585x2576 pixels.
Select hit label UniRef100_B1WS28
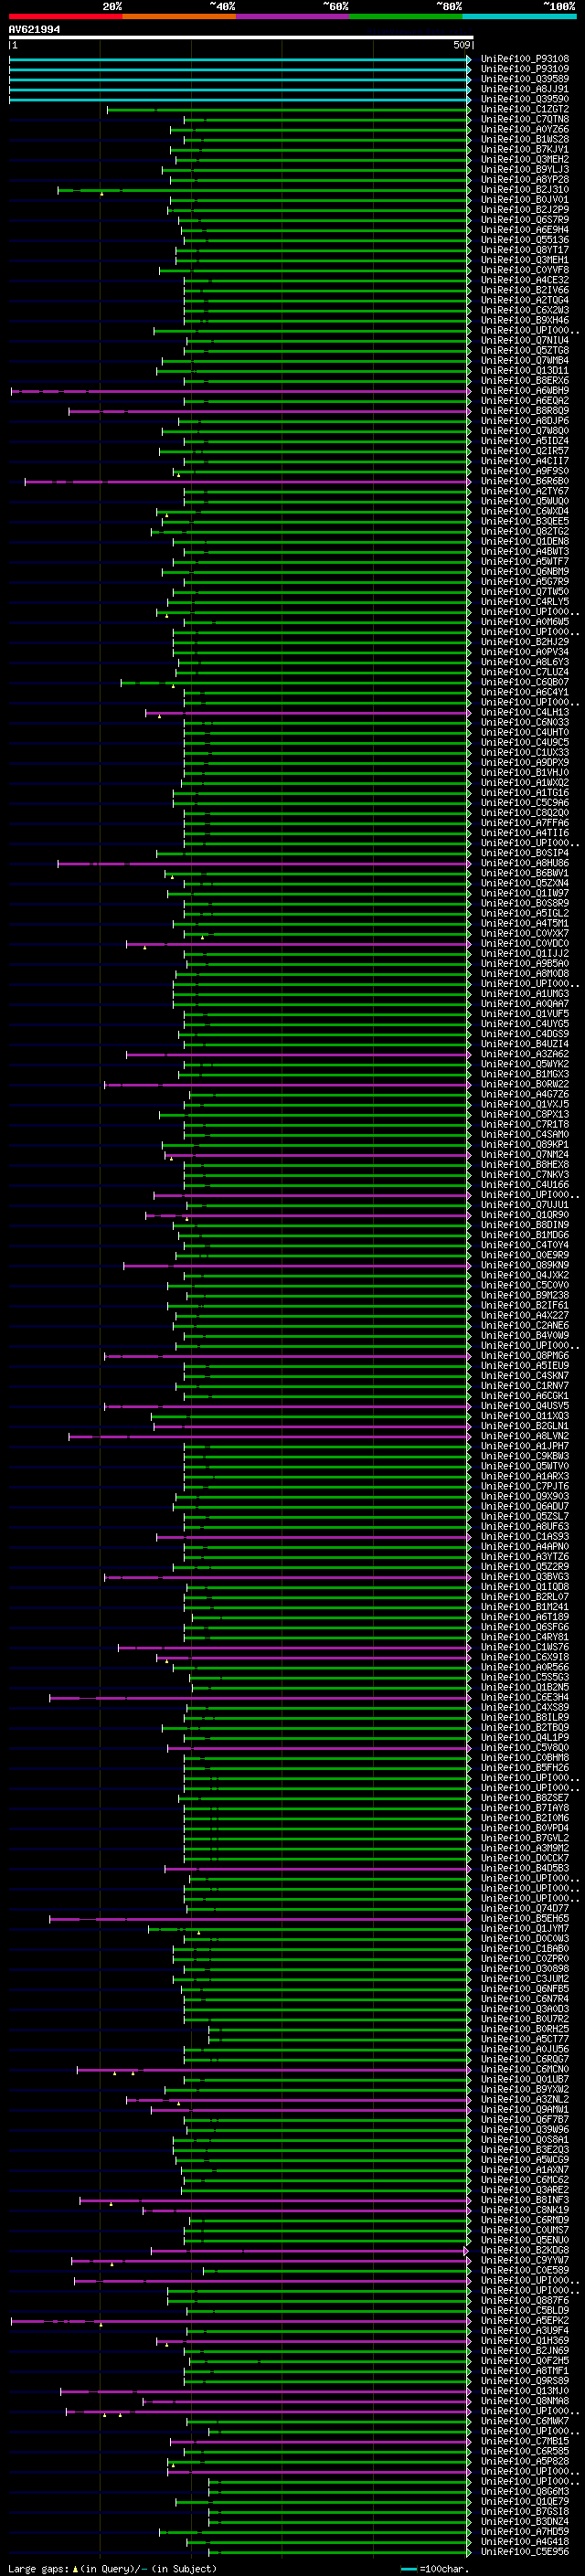point(525,139)
